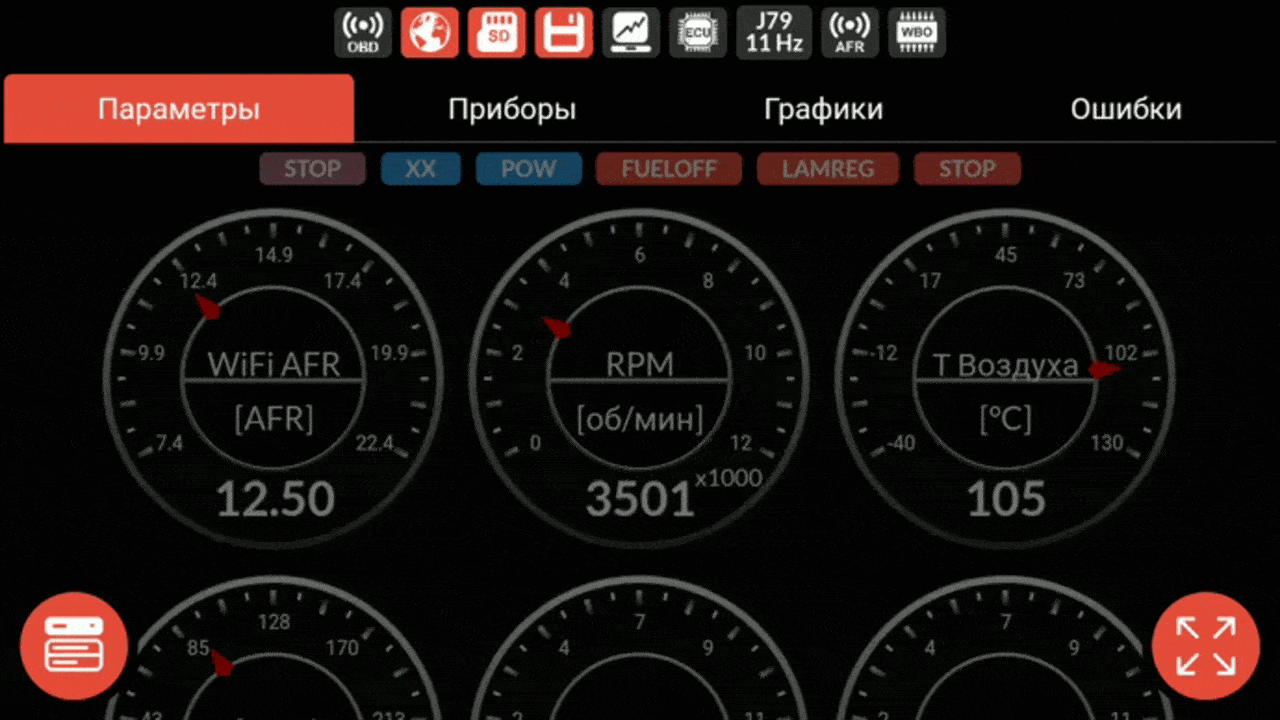Go to the Ошибки tab
1280x720 pixels.
[x=1126, y=109]
